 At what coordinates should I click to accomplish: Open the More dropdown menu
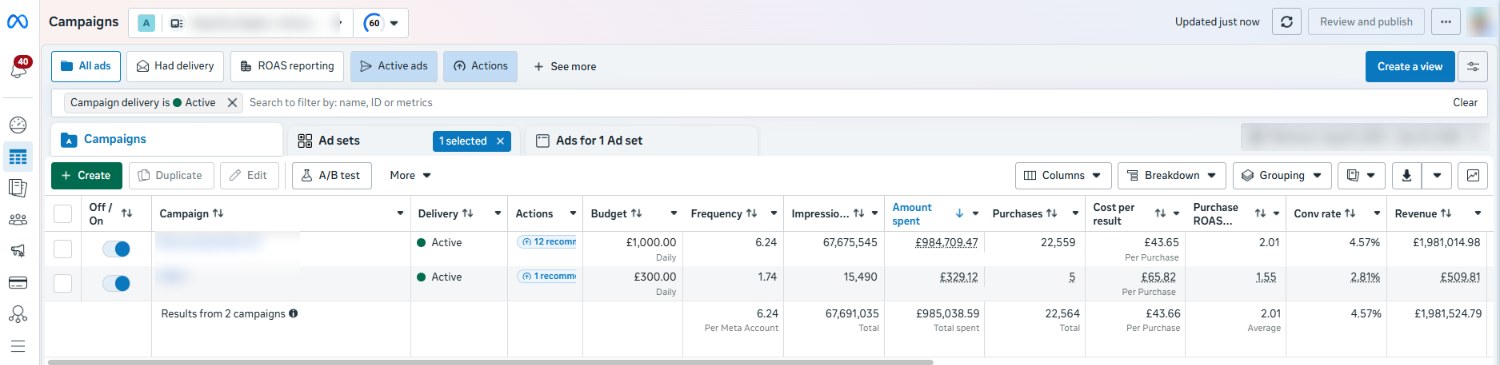click(x=410, y=175)
